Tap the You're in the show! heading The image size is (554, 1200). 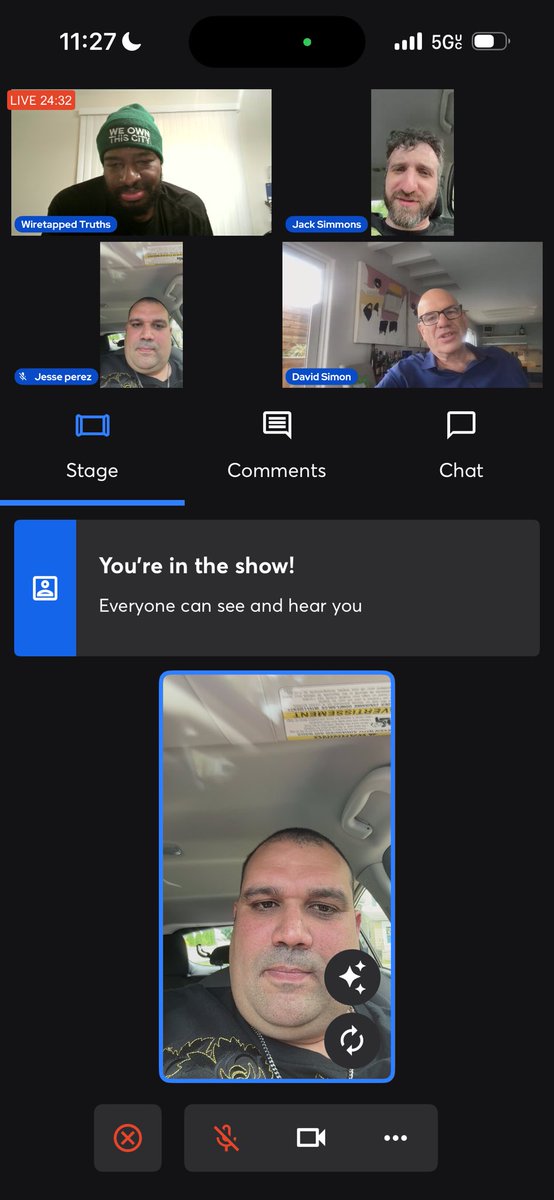coord(197,565)
